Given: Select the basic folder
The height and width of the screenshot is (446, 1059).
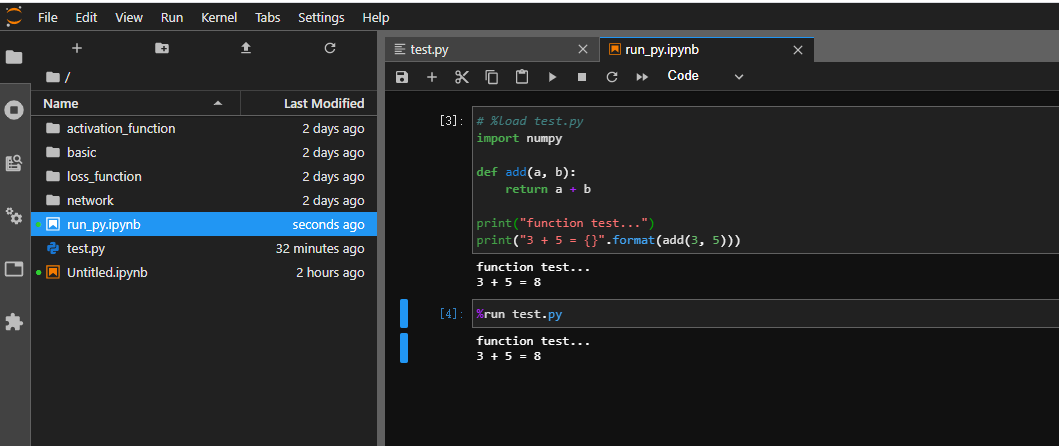Looking at the screenshot, I should click(204, 153).
